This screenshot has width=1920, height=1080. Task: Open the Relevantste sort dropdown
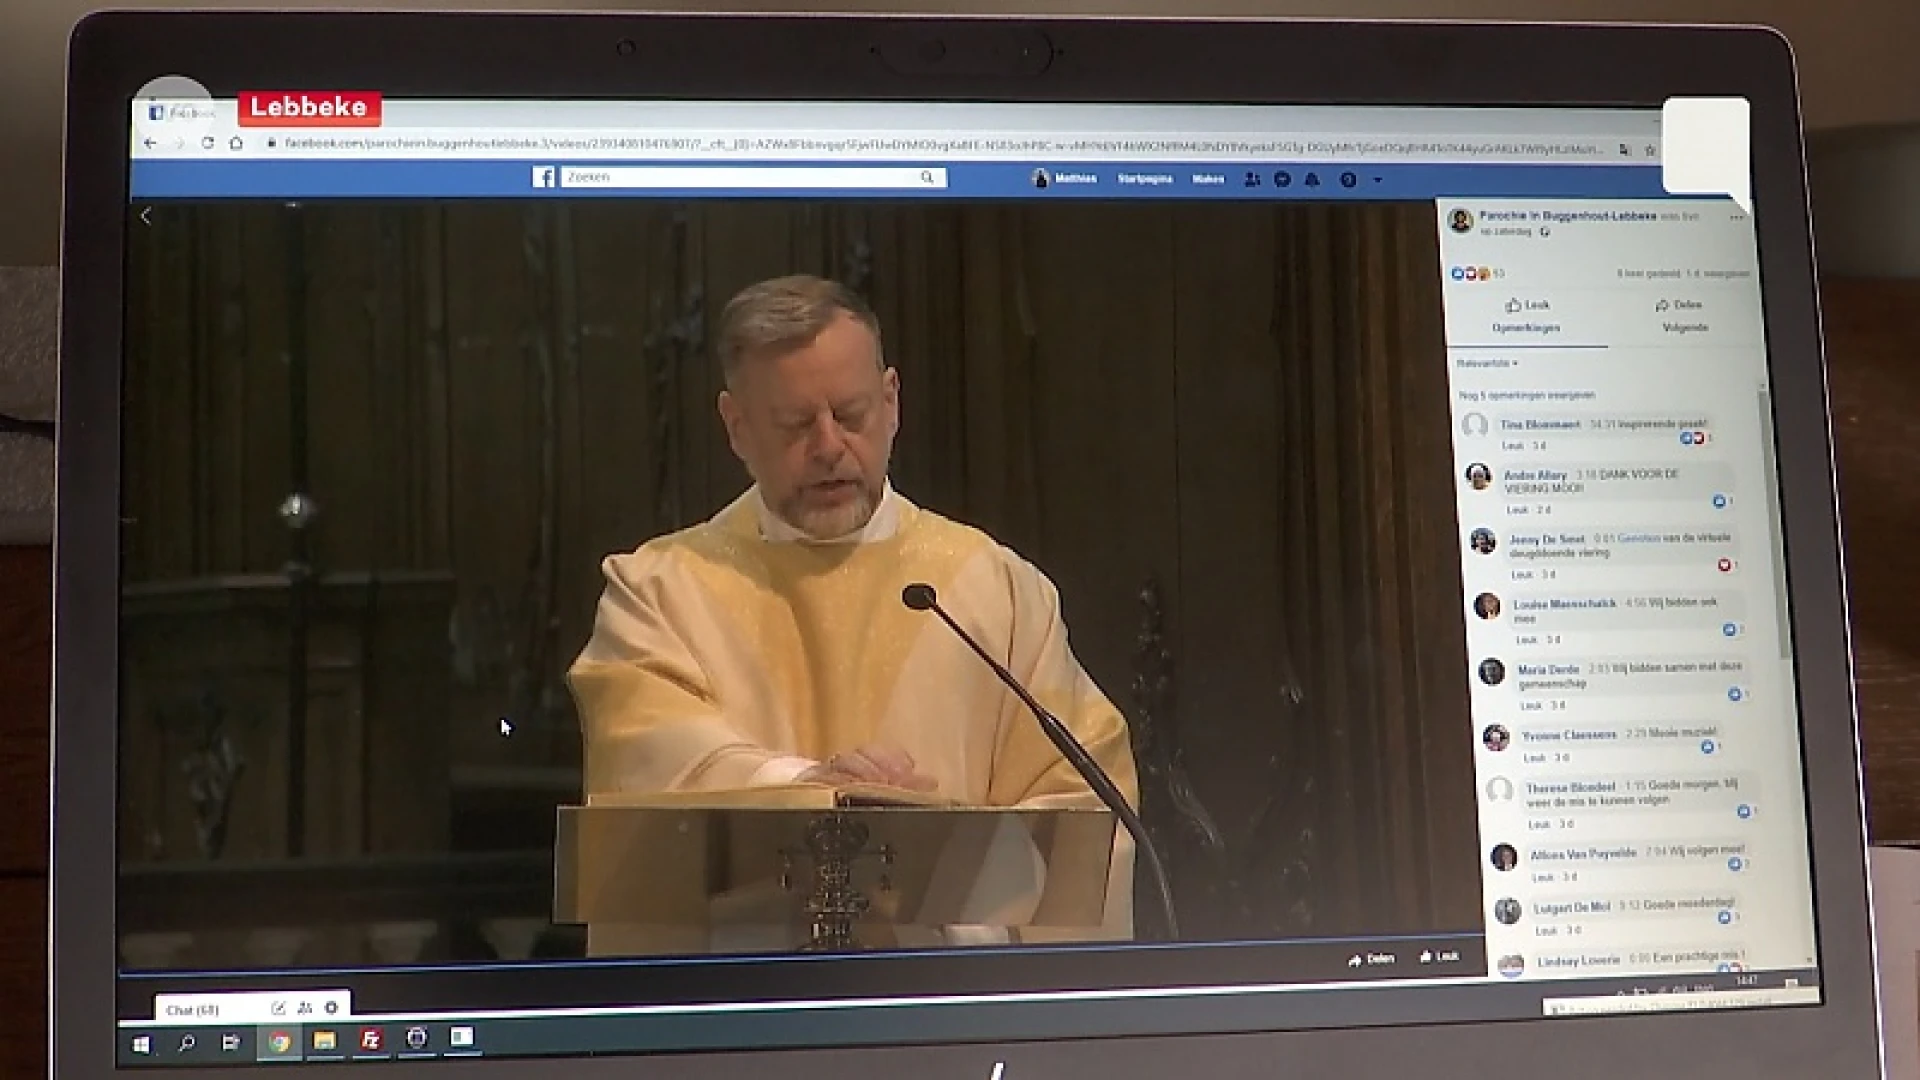tap(1487, 363)
